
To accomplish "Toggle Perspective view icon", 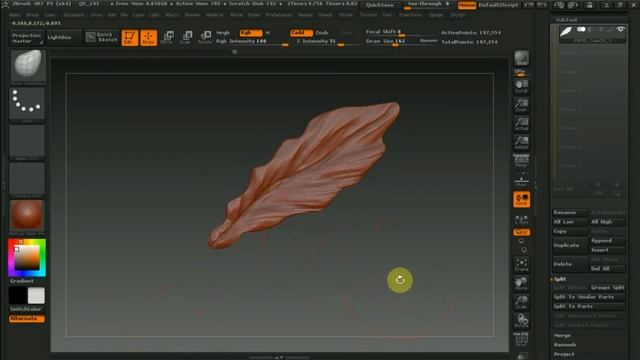I will pos(521,161).
